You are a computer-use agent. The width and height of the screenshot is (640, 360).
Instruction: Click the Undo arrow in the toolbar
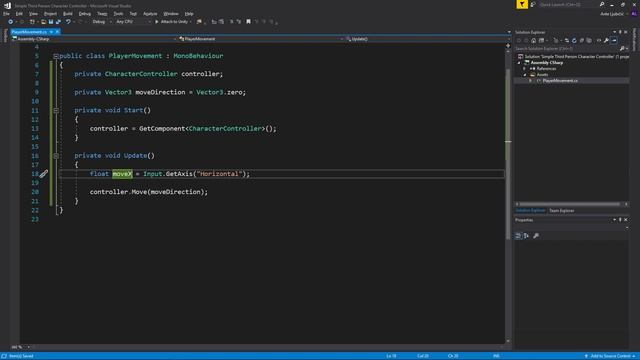click(68, 22)
